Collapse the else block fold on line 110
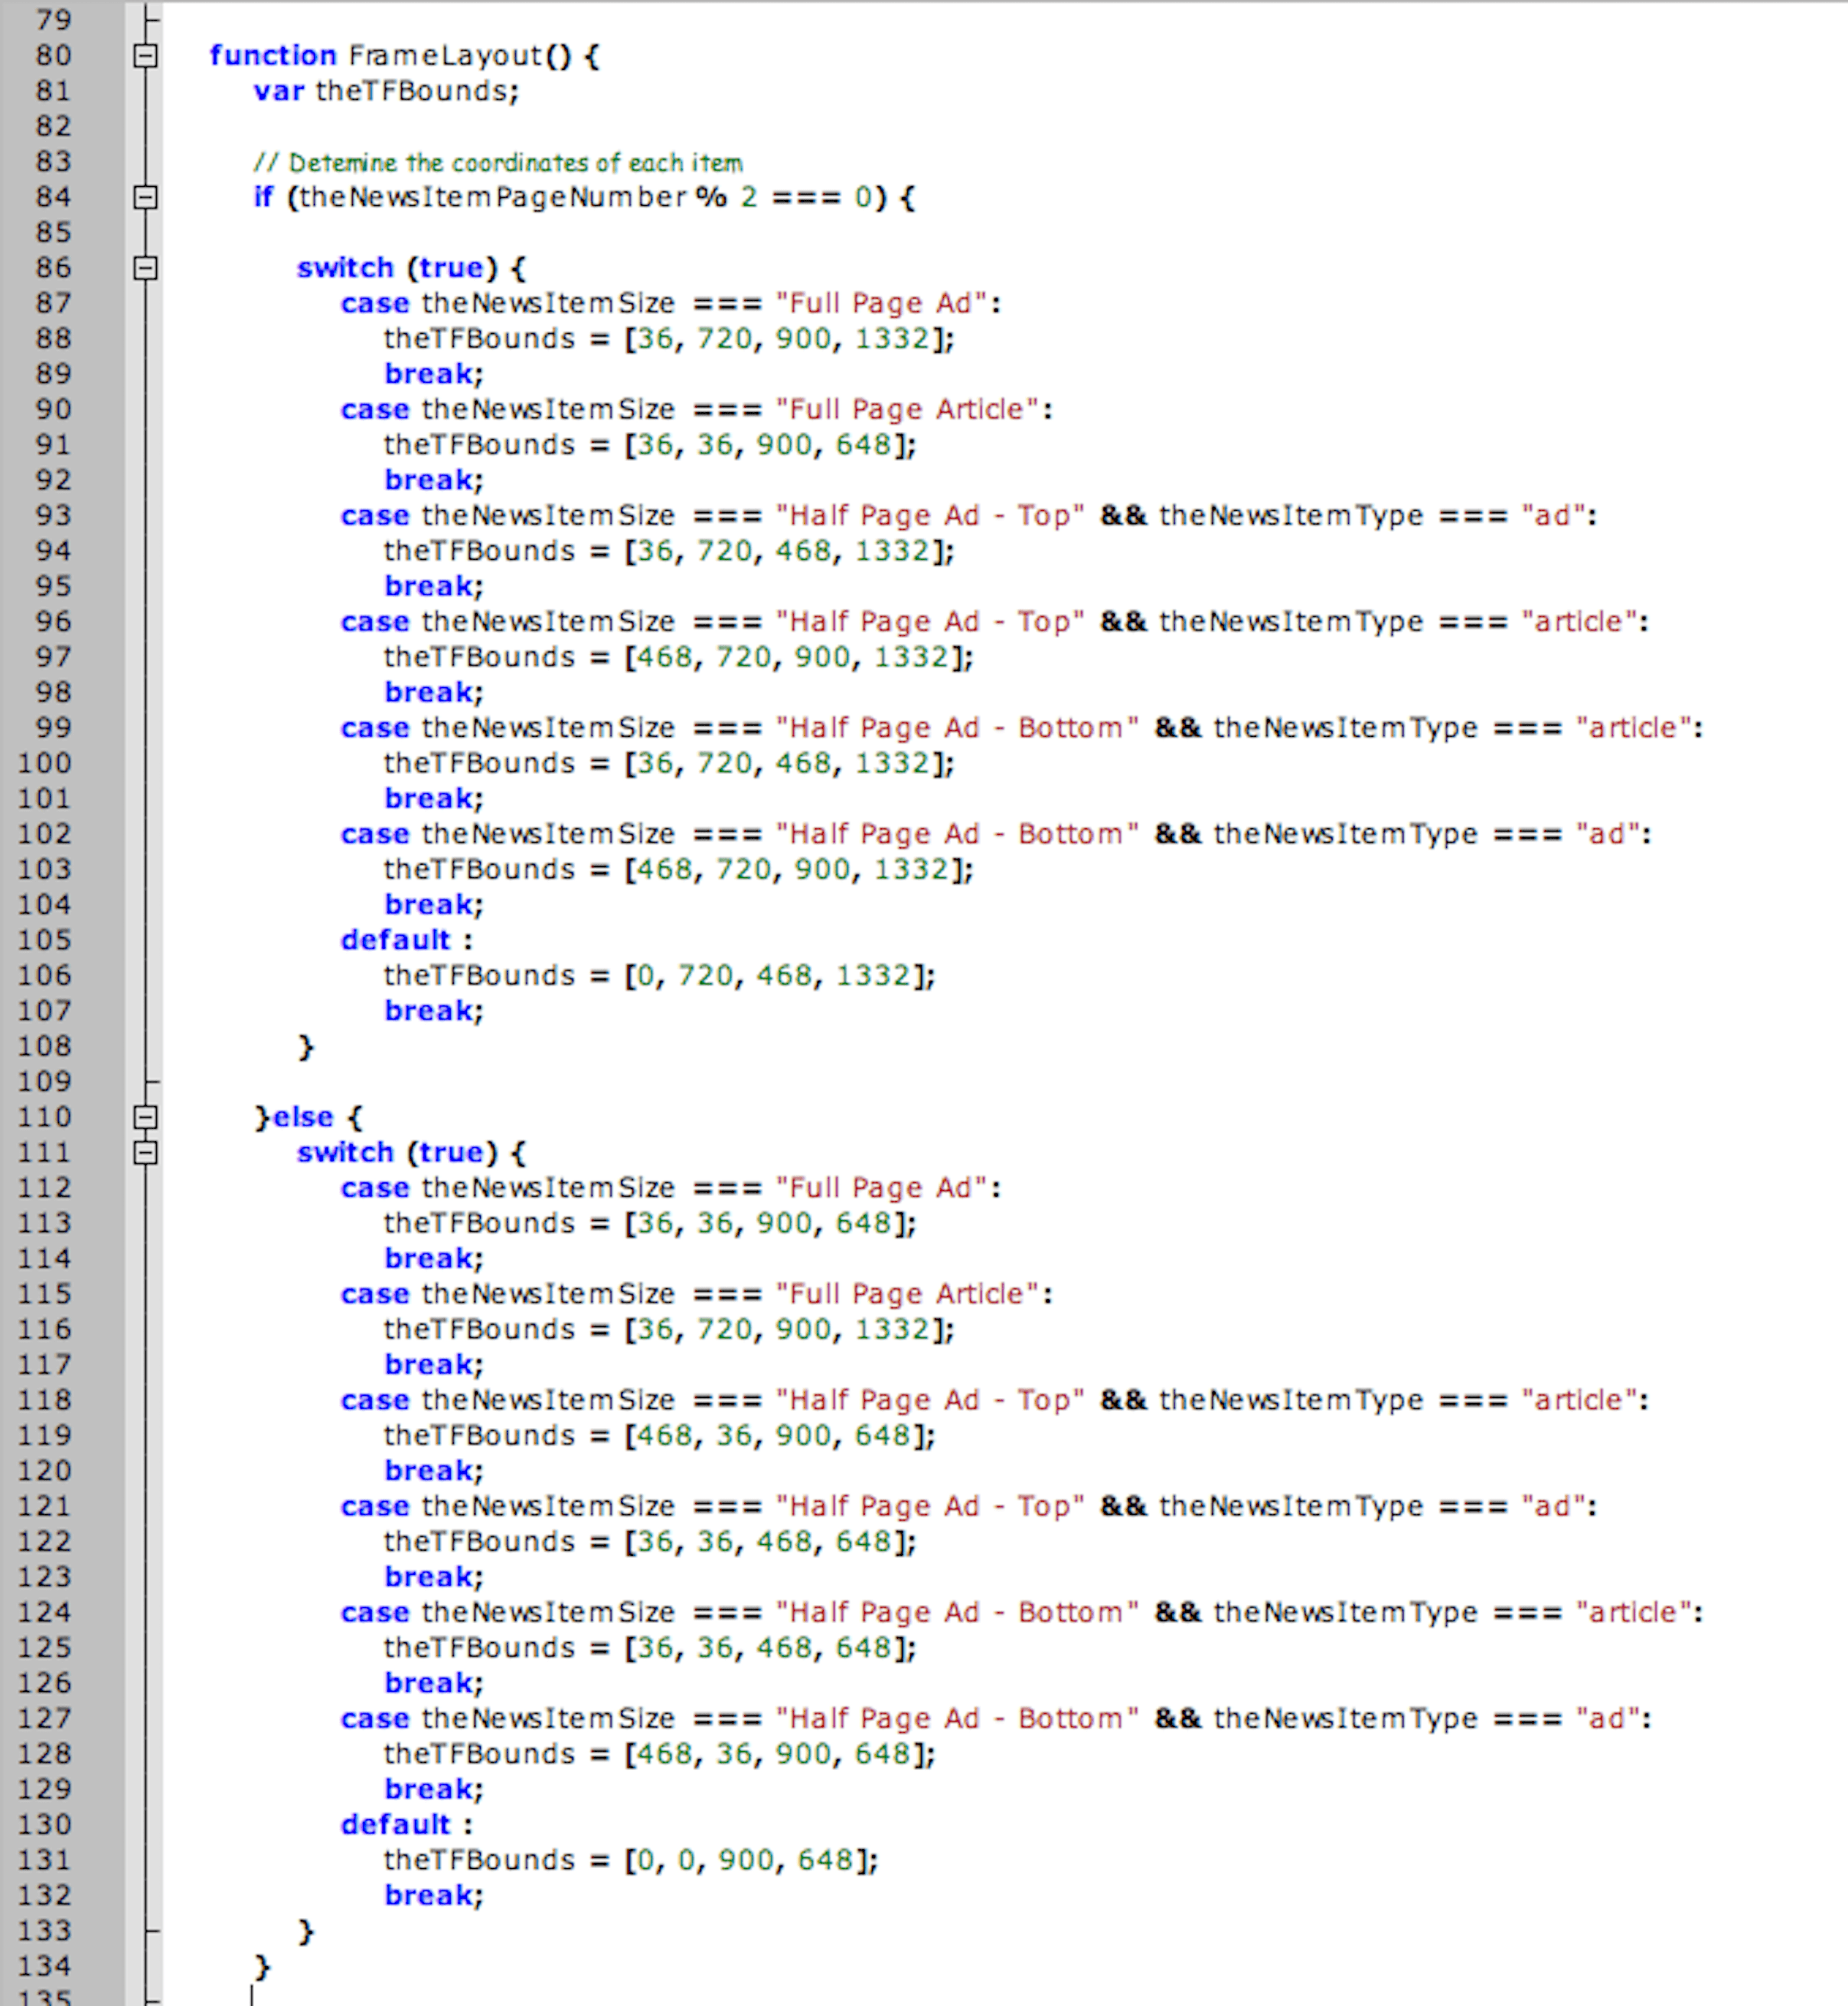This screenshot has width=1848, height=2006. click(x=145, y=1117)
